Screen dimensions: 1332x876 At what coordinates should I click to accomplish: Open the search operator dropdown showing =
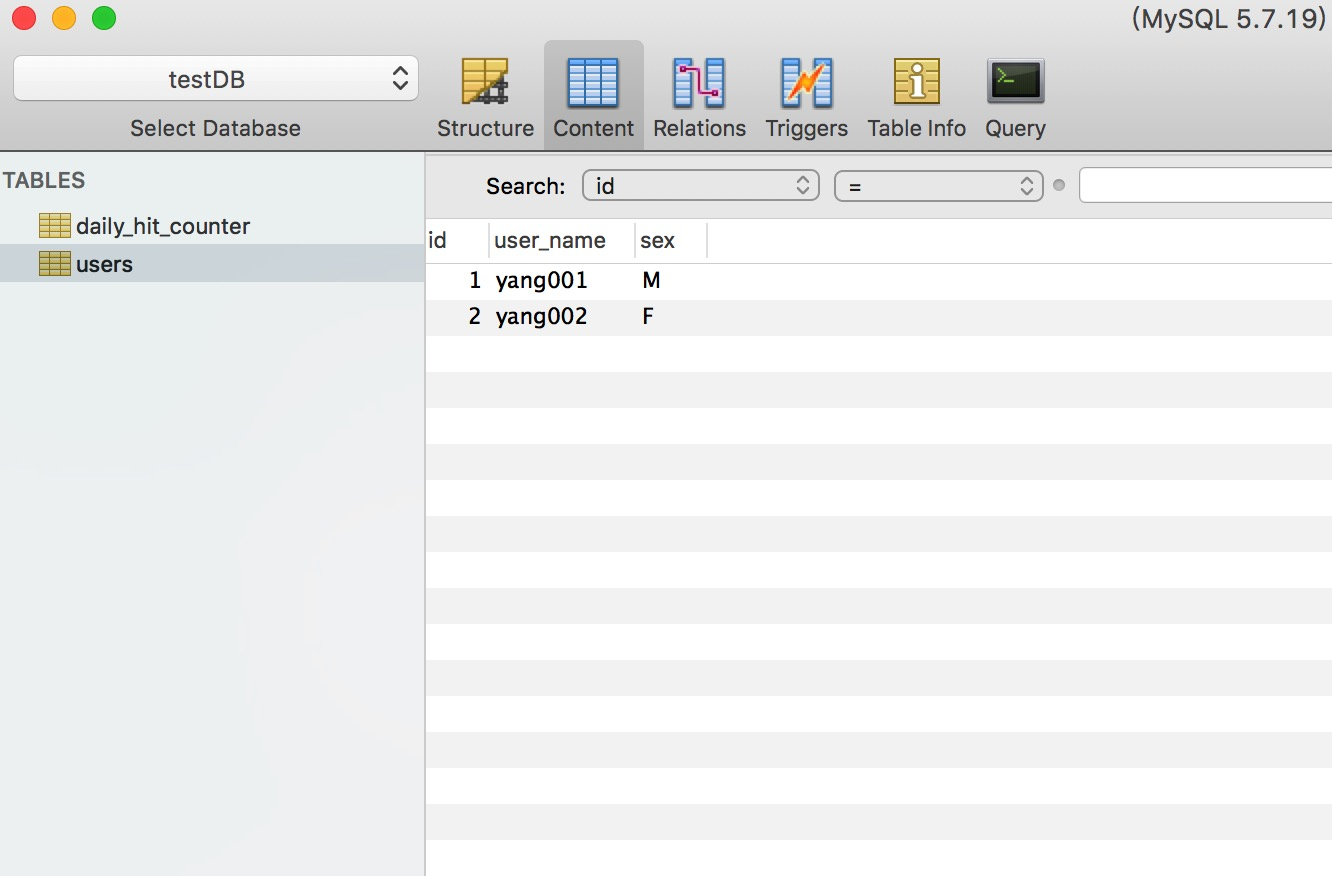(x=939, y=186)
